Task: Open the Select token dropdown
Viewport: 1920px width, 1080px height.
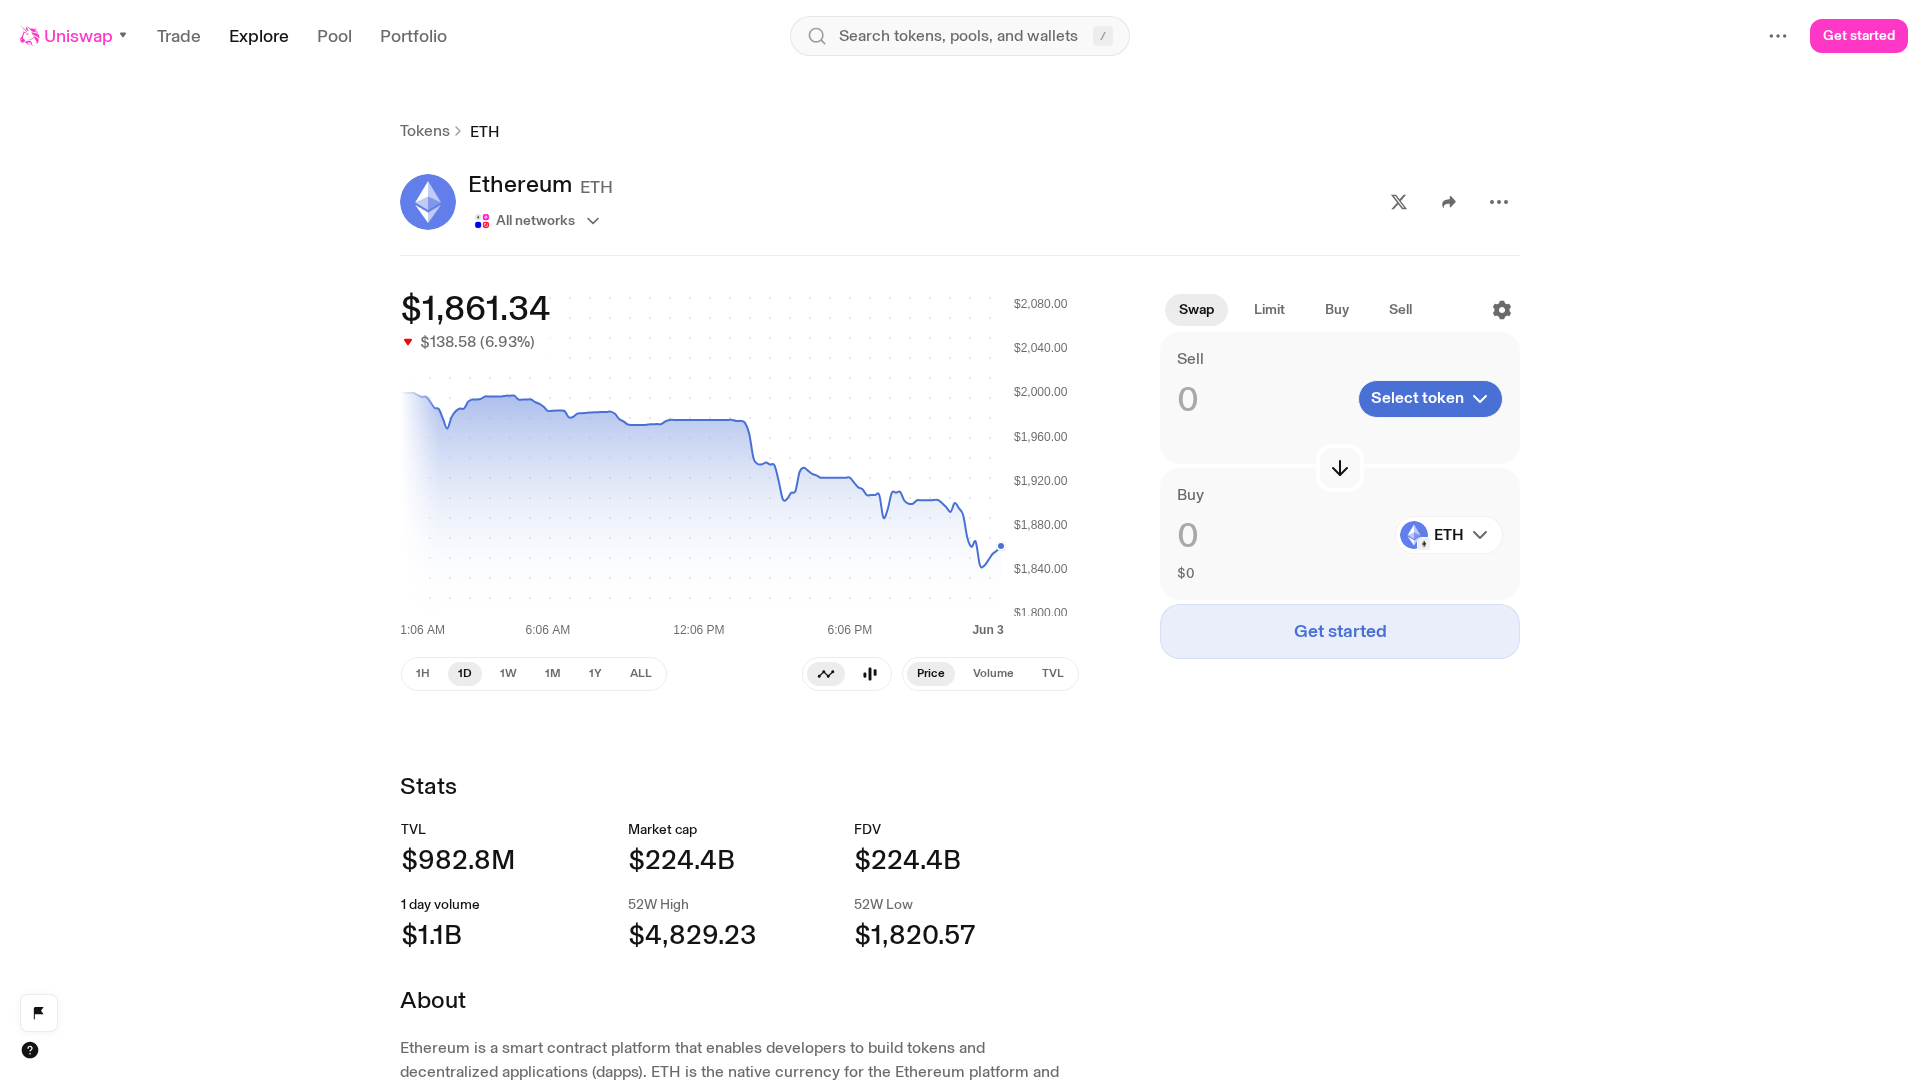Action: pos(1430,399)
